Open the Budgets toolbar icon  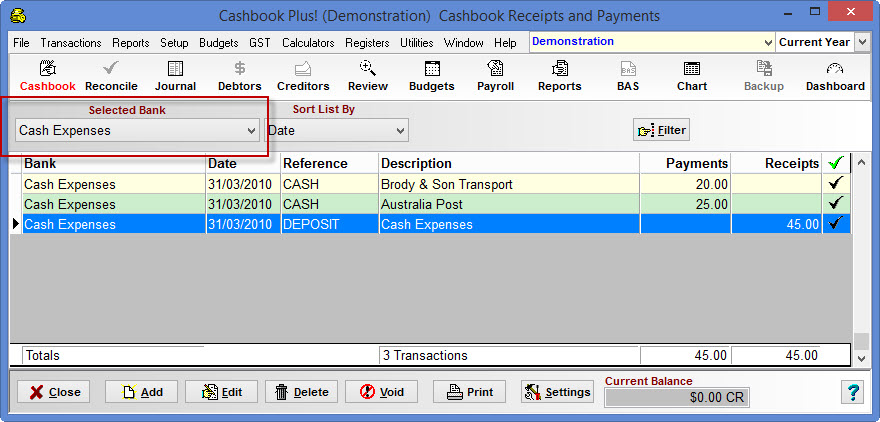click(x=432, y=77)
